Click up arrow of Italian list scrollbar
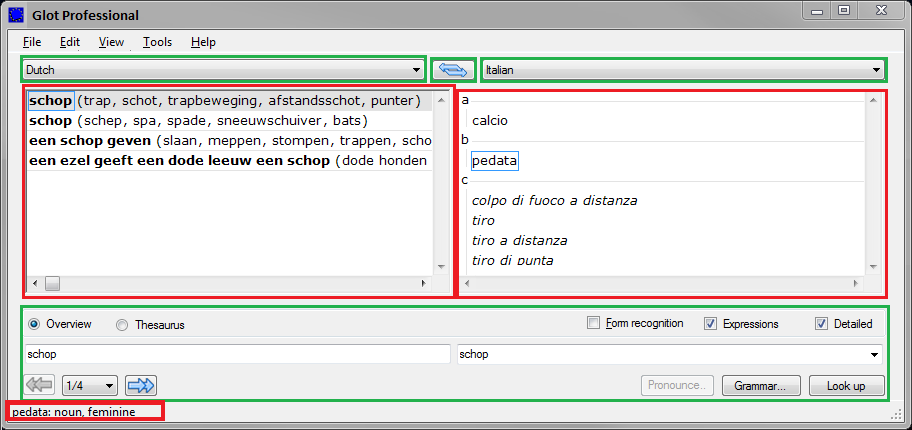The height and width of the screenshot is (430, 912). point(872,100)
